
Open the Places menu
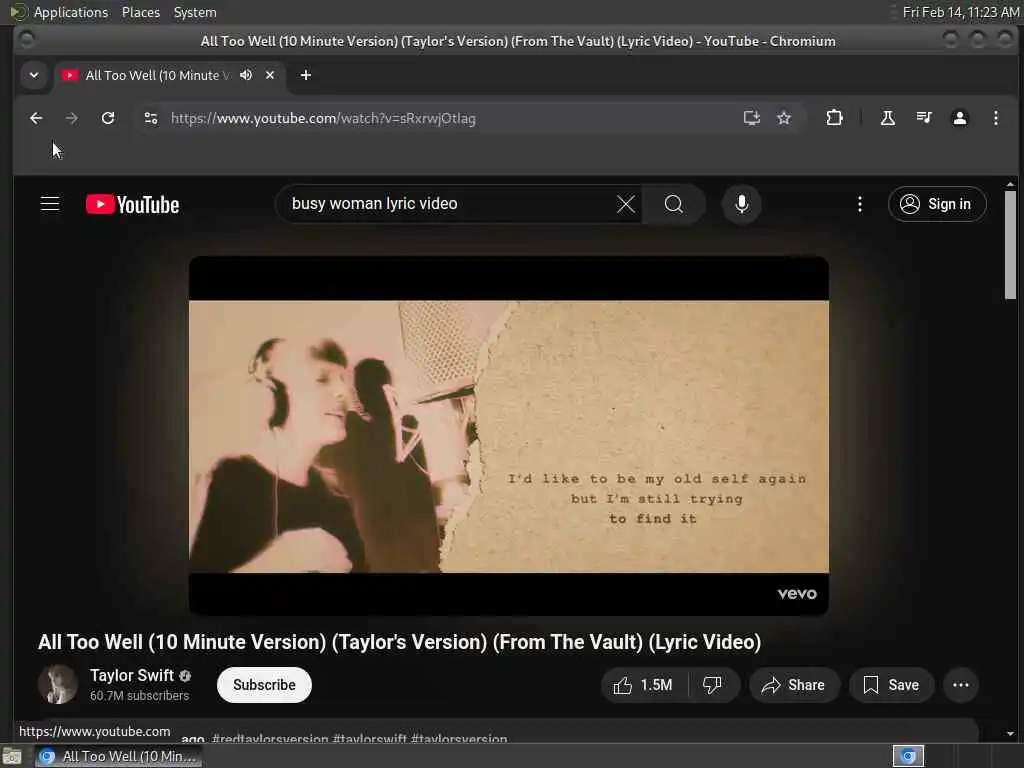[x=140, y=12]
